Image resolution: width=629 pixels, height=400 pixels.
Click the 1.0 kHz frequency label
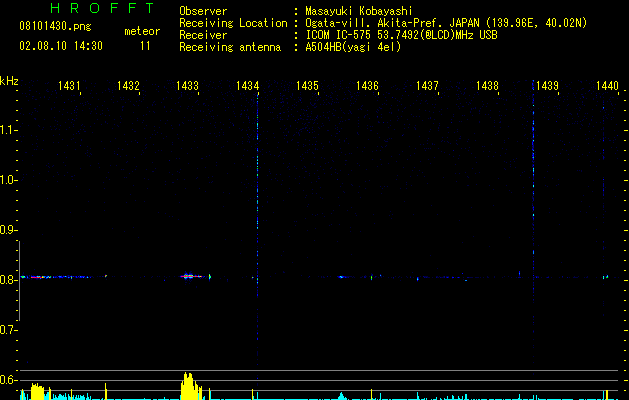8,180
